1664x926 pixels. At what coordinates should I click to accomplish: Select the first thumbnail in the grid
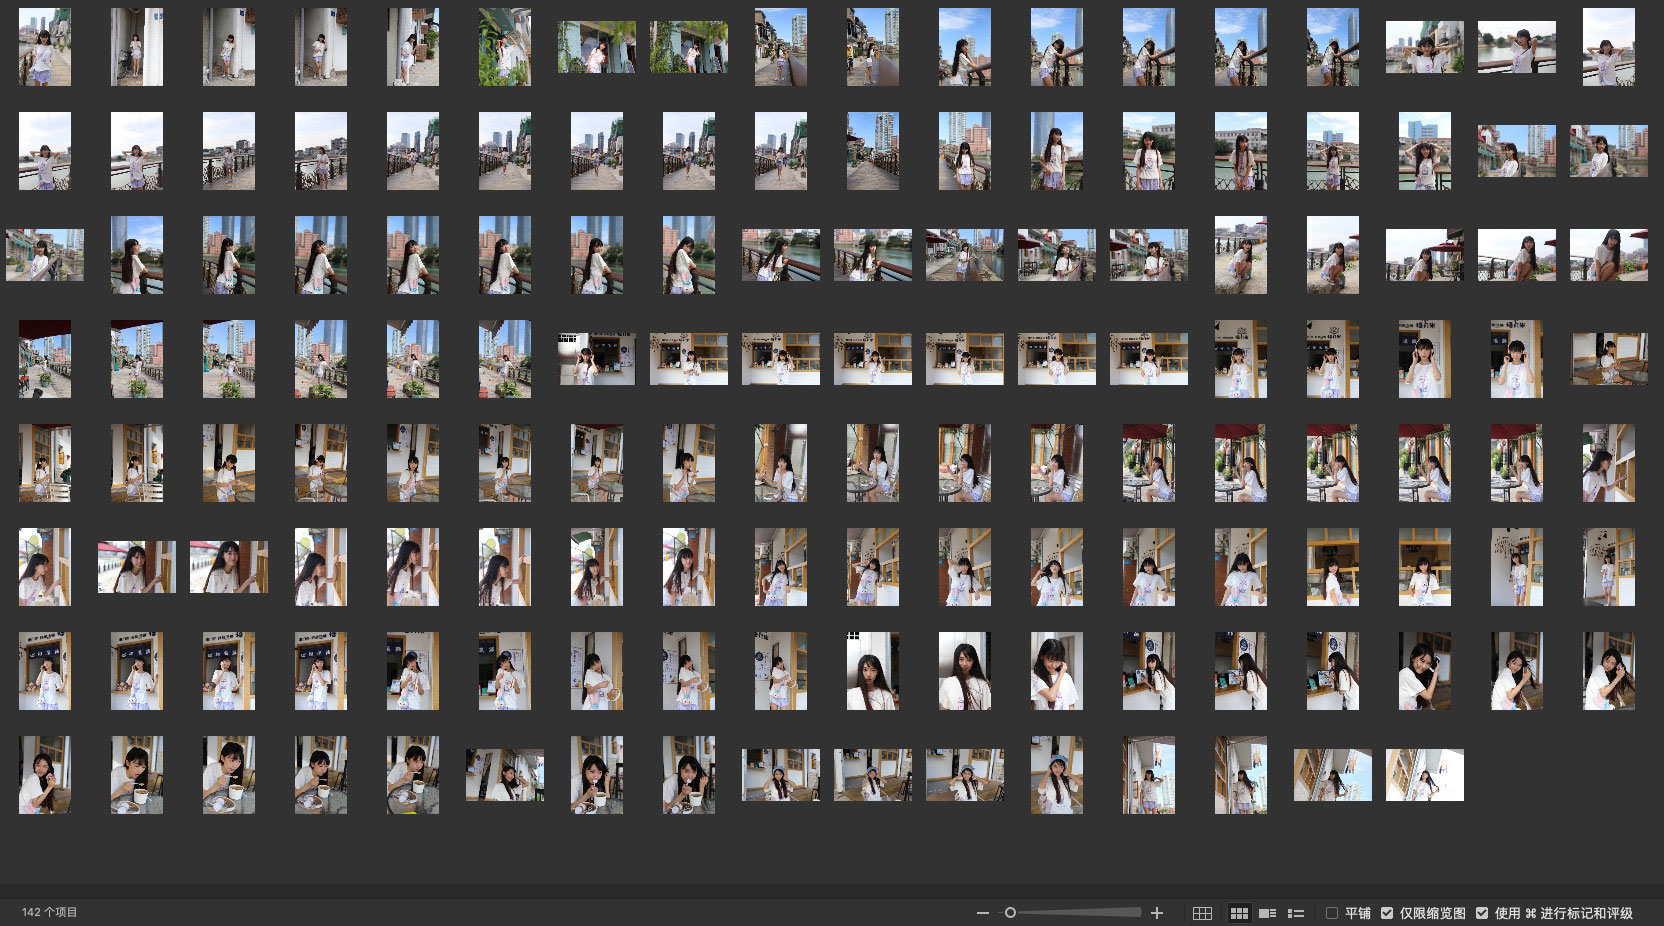[45, 47]
